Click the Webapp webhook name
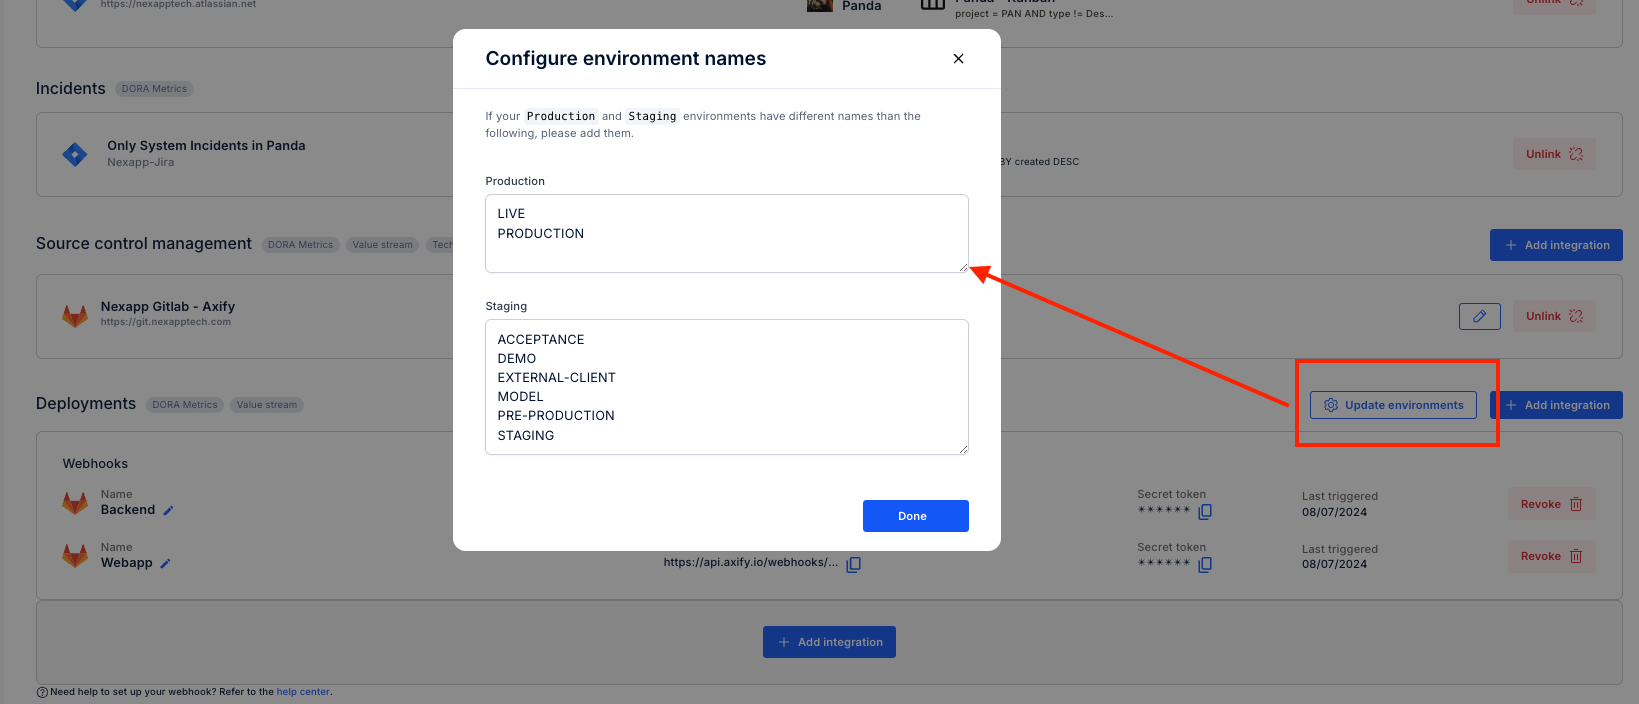This screenshot has height=704, width=1639. (127, 563)
